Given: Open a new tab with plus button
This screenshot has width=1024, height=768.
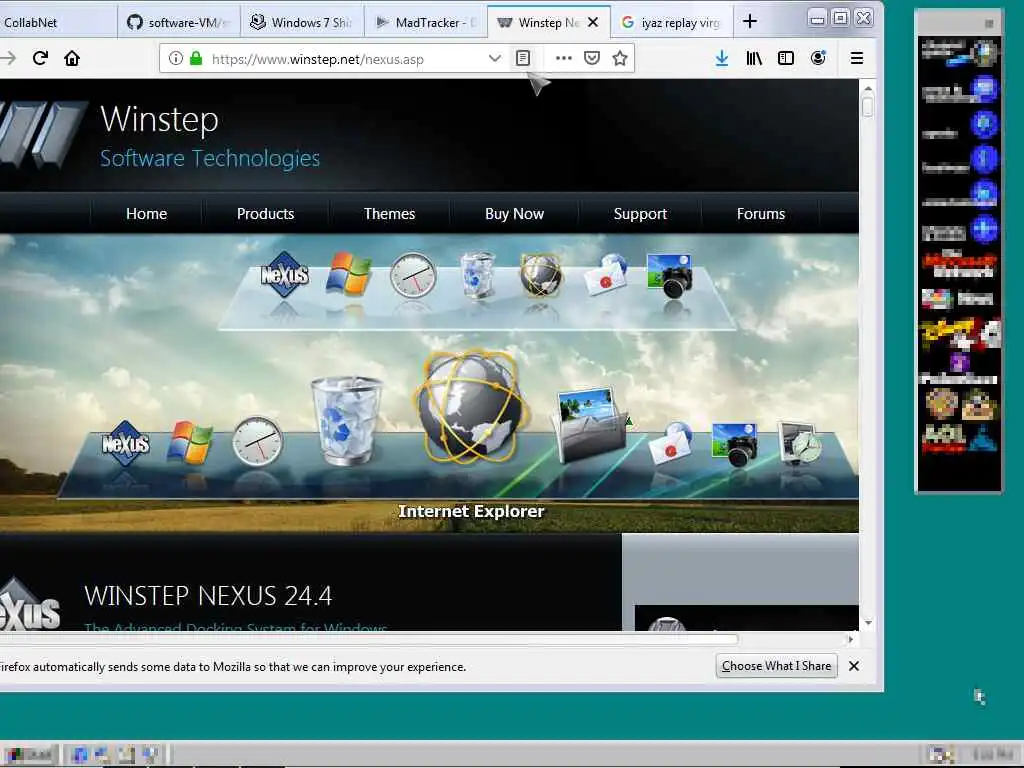Looking at the screenshot, I should [x=750, y=22].
